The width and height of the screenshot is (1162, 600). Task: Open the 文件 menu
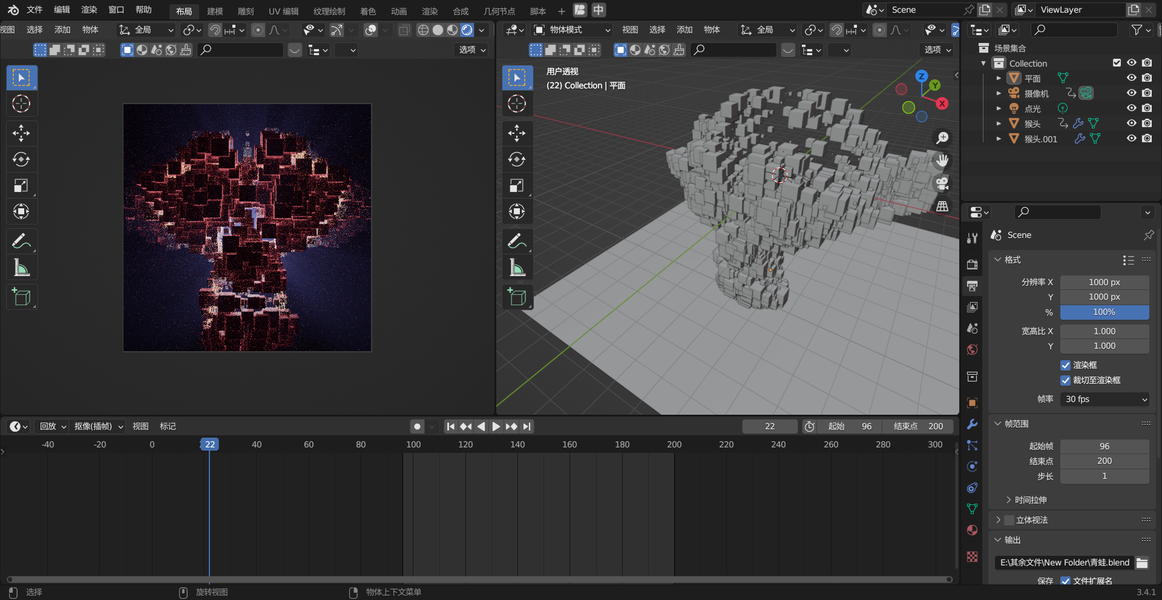click(x=35, y=10)
